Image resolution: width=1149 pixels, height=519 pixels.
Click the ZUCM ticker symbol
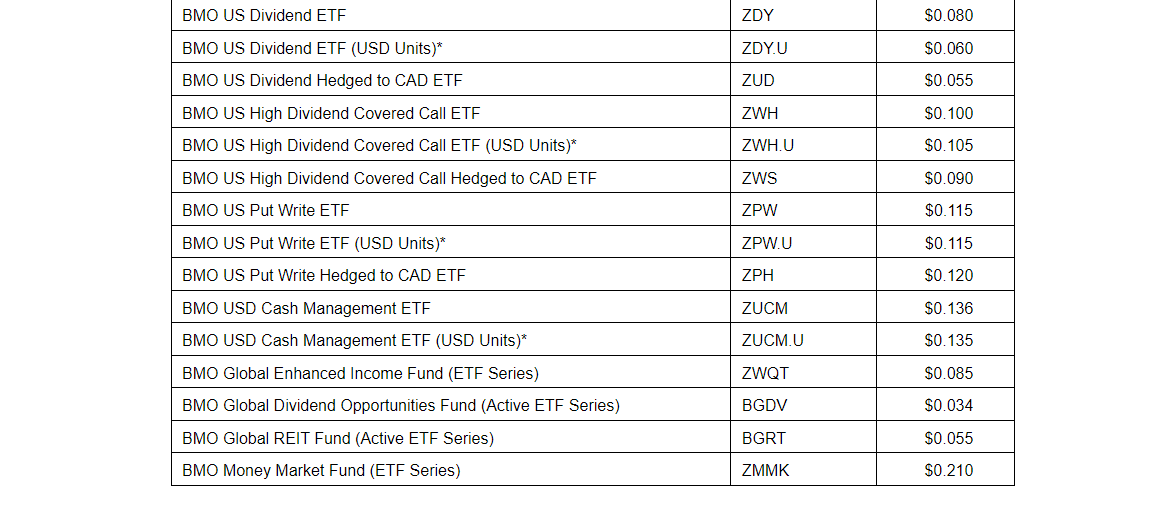(765, 308)
